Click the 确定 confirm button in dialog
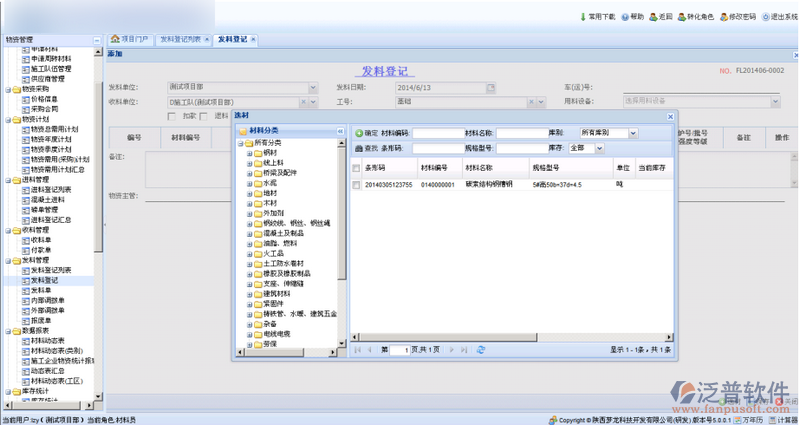This screenshot has height=425, width=800. click(366, 132)
